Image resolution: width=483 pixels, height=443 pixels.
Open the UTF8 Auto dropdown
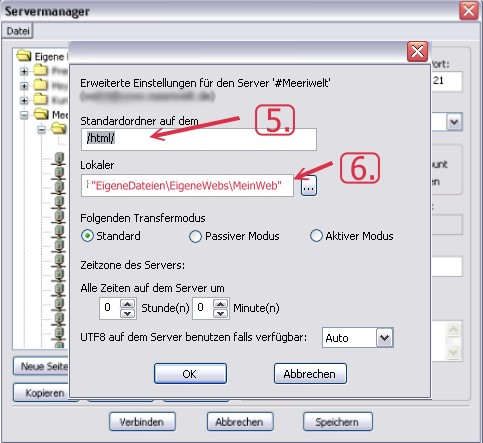(x=385, y=338)
